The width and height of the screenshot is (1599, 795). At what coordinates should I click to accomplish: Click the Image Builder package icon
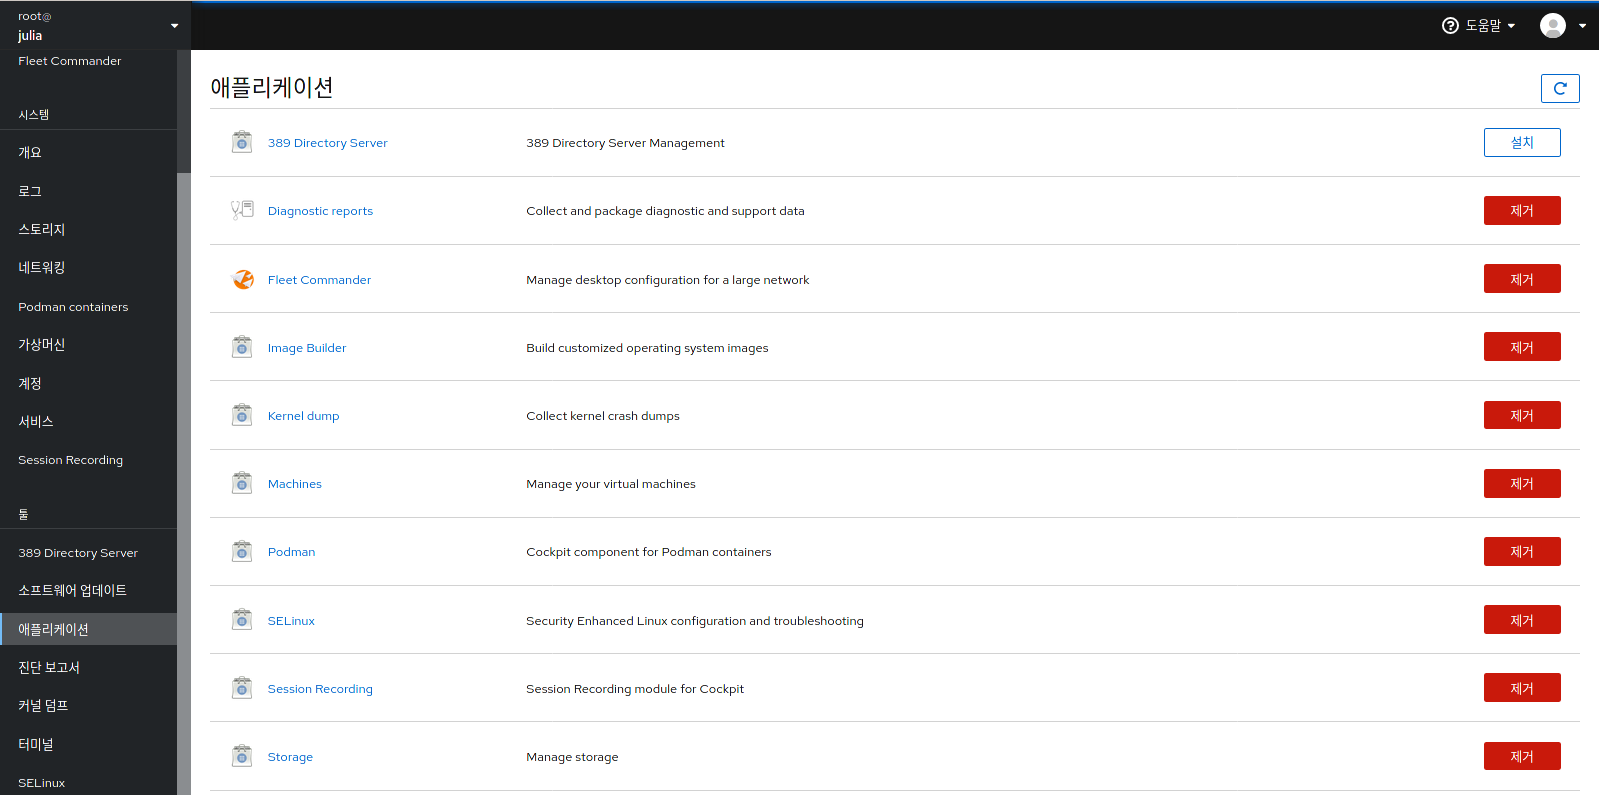tap(242, 347)
